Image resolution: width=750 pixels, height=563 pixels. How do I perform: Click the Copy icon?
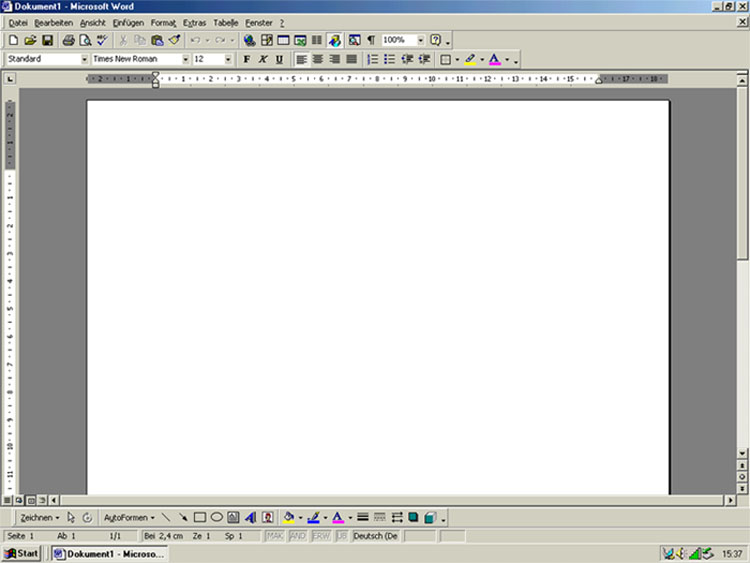[x=140, y=40]
